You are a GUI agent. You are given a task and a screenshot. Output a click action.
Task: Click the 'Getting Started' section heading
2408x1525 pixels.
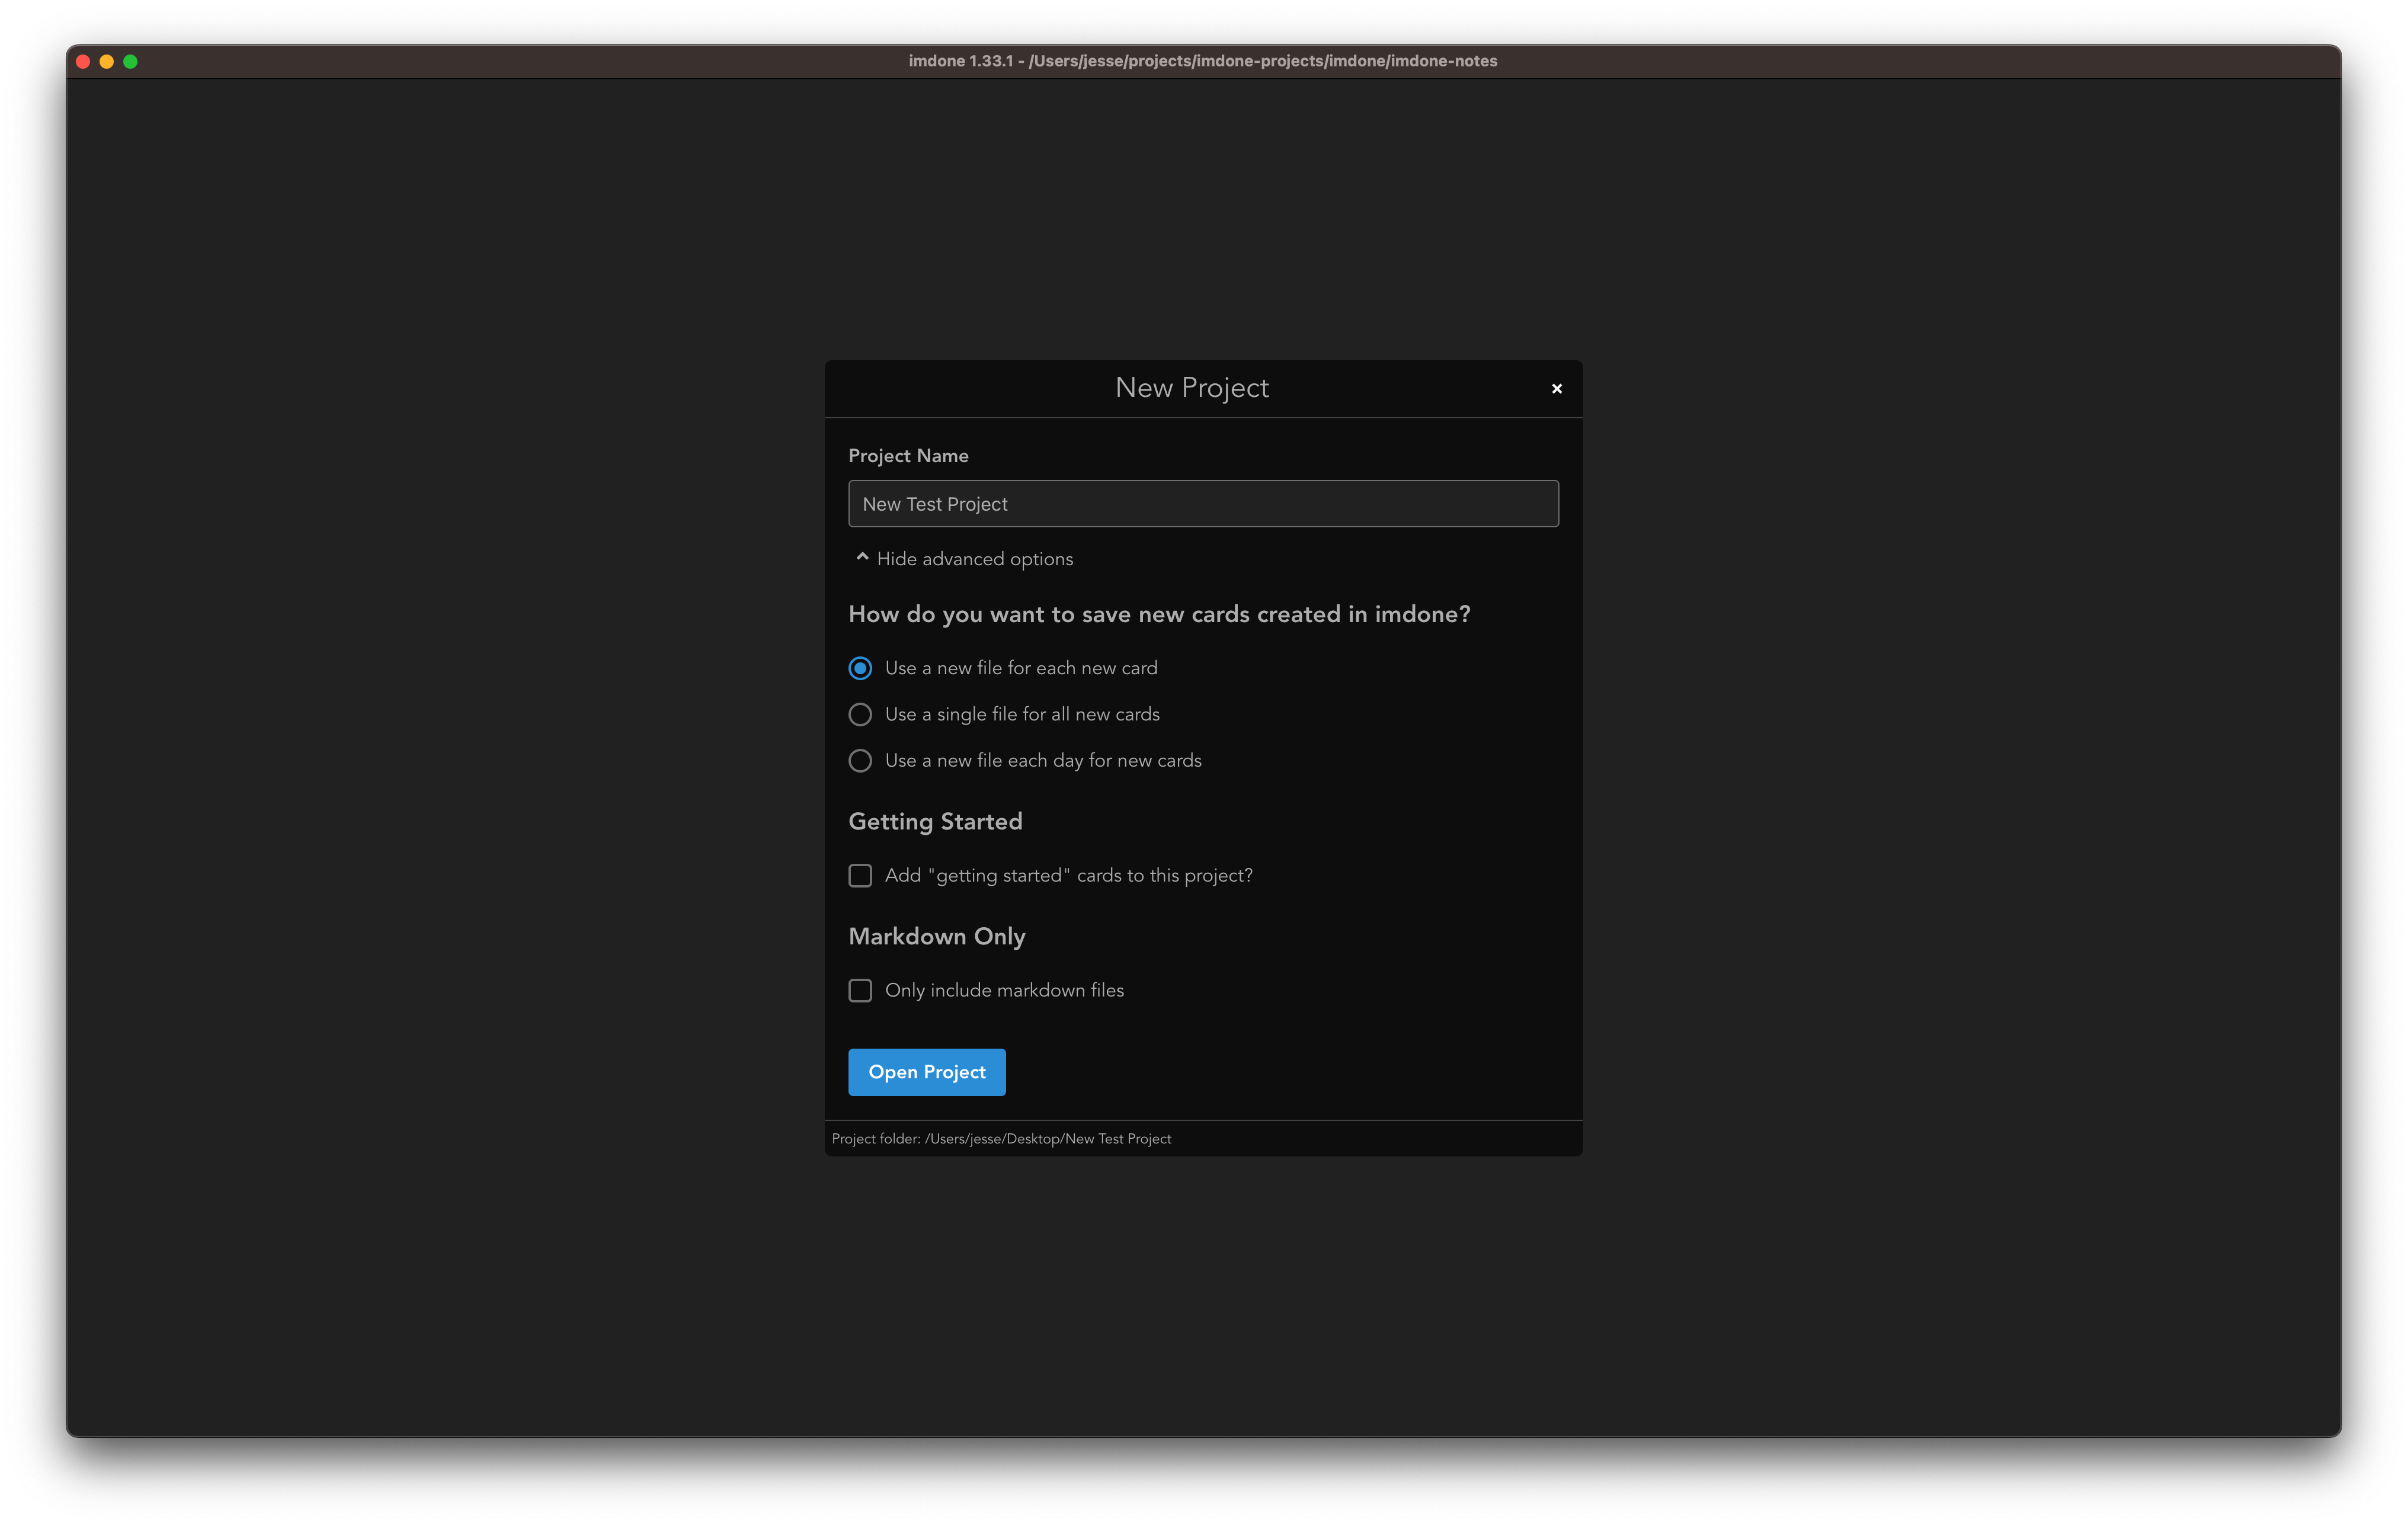pos(935,822)
